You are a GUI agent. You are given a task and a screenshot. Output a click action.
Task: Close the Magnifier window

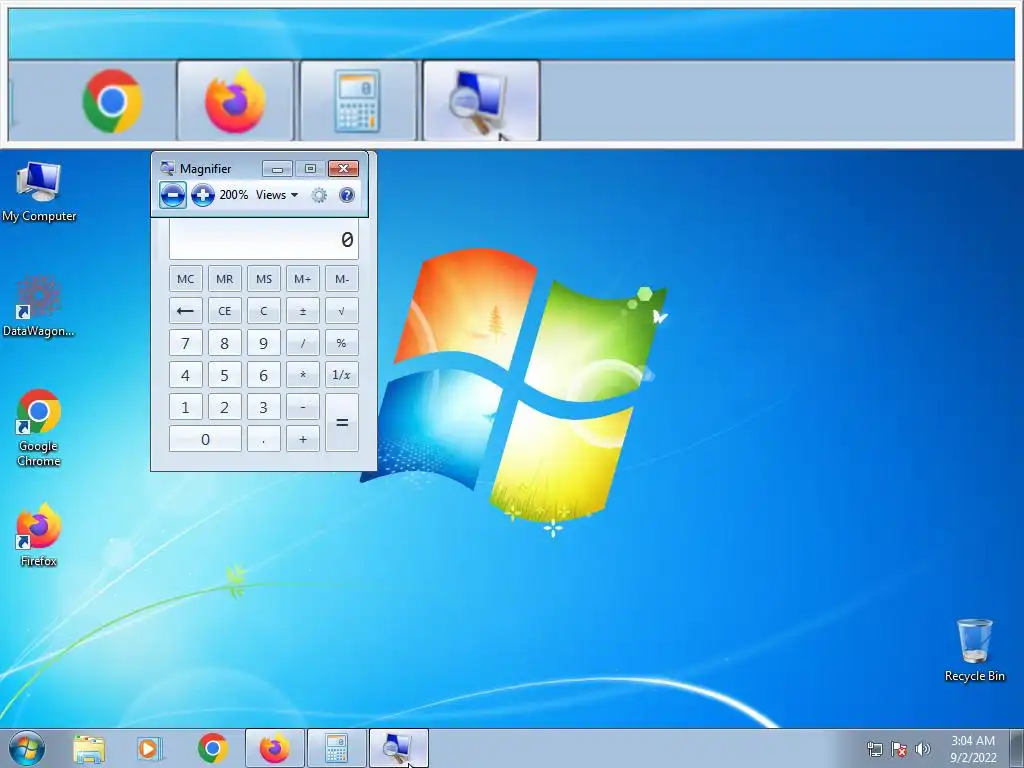pos(343,169)
